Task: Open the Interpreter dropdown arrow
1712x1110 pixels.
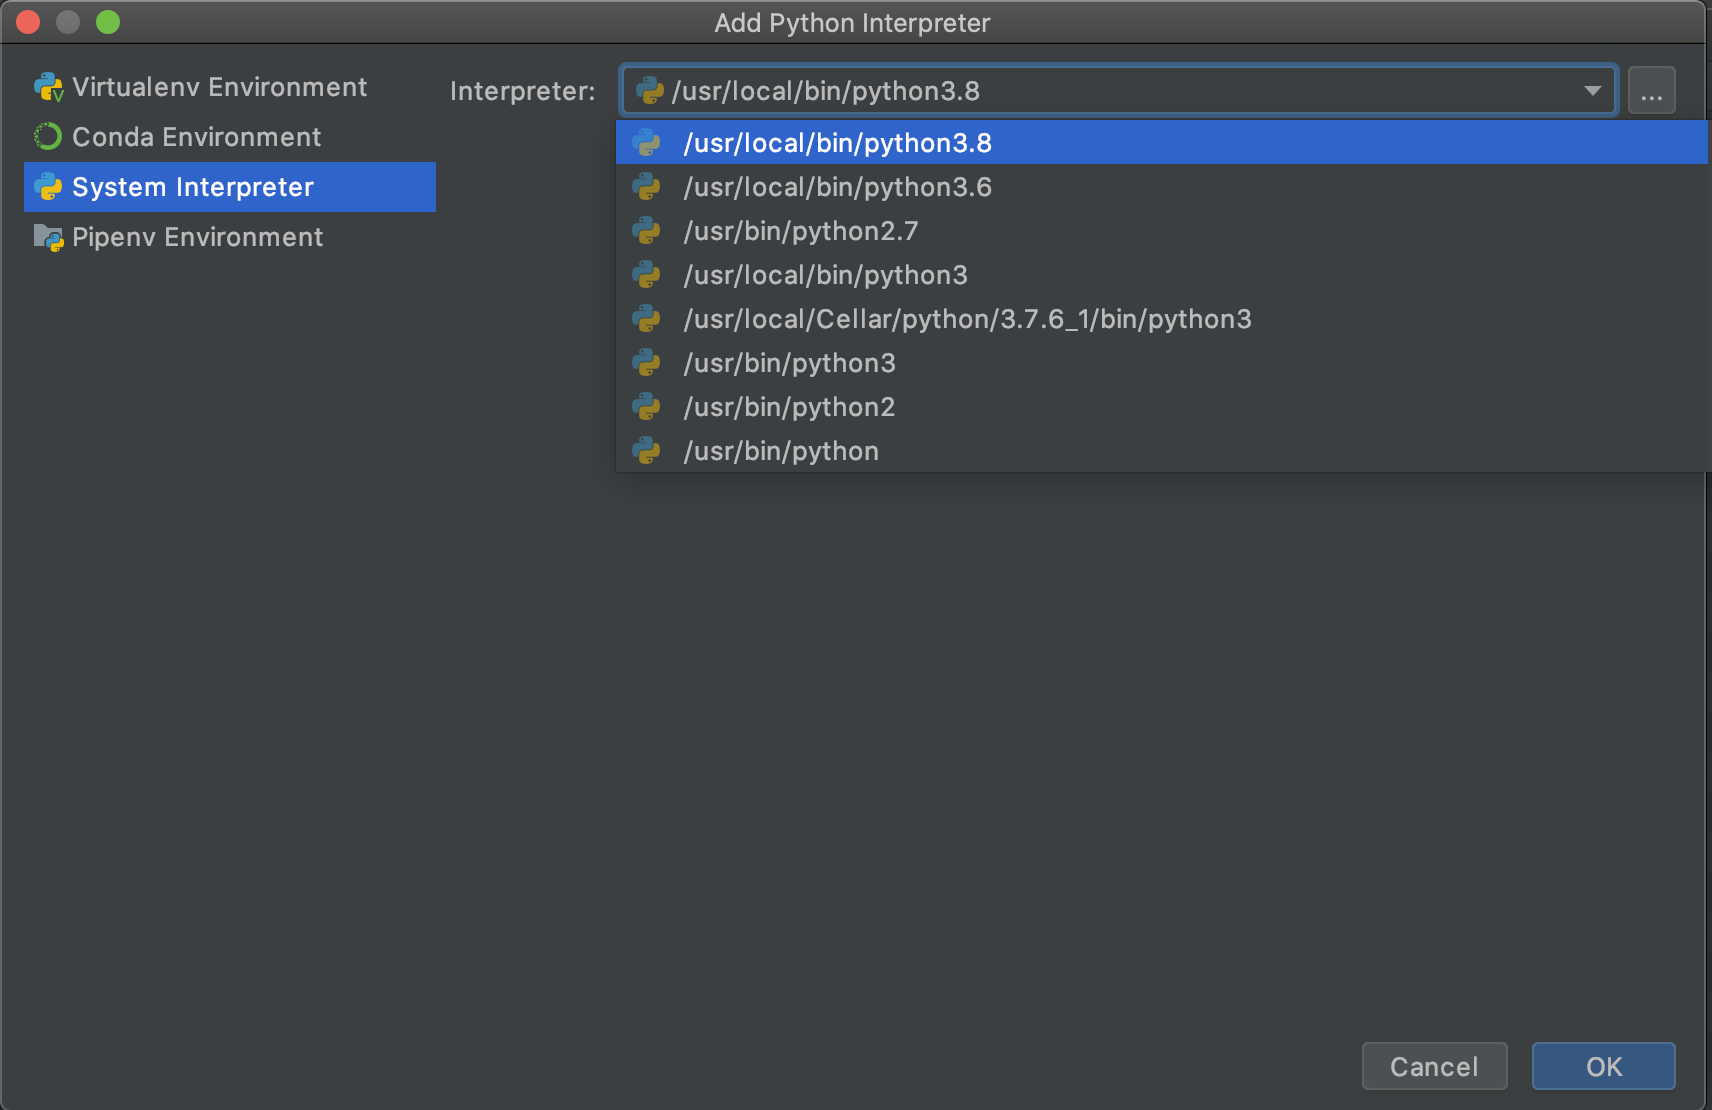Action: (x=1592, y=90)
